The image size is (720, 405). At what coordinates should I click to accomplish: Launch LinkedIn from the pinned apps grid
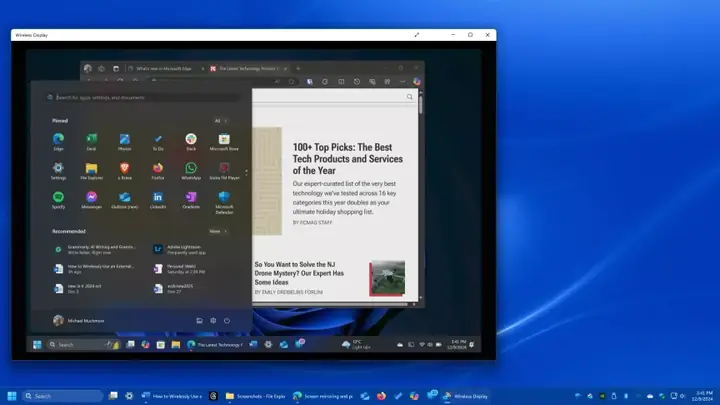[x=158, y=200]
